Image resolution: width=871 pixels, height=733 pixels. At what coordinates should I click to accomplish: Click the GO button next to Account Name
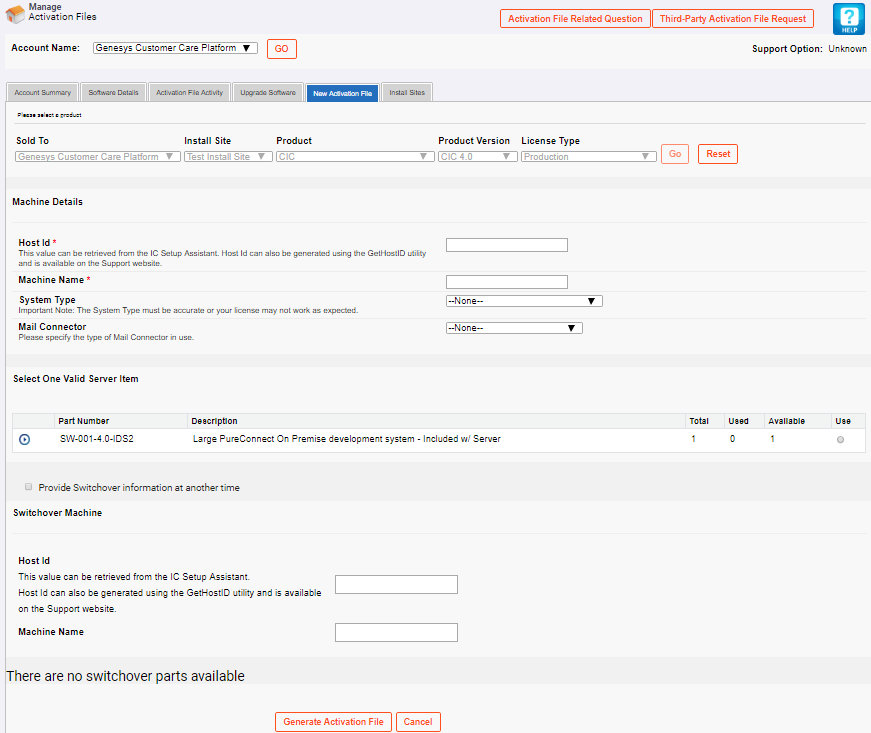pyautogui.click(x=281, y=48)
